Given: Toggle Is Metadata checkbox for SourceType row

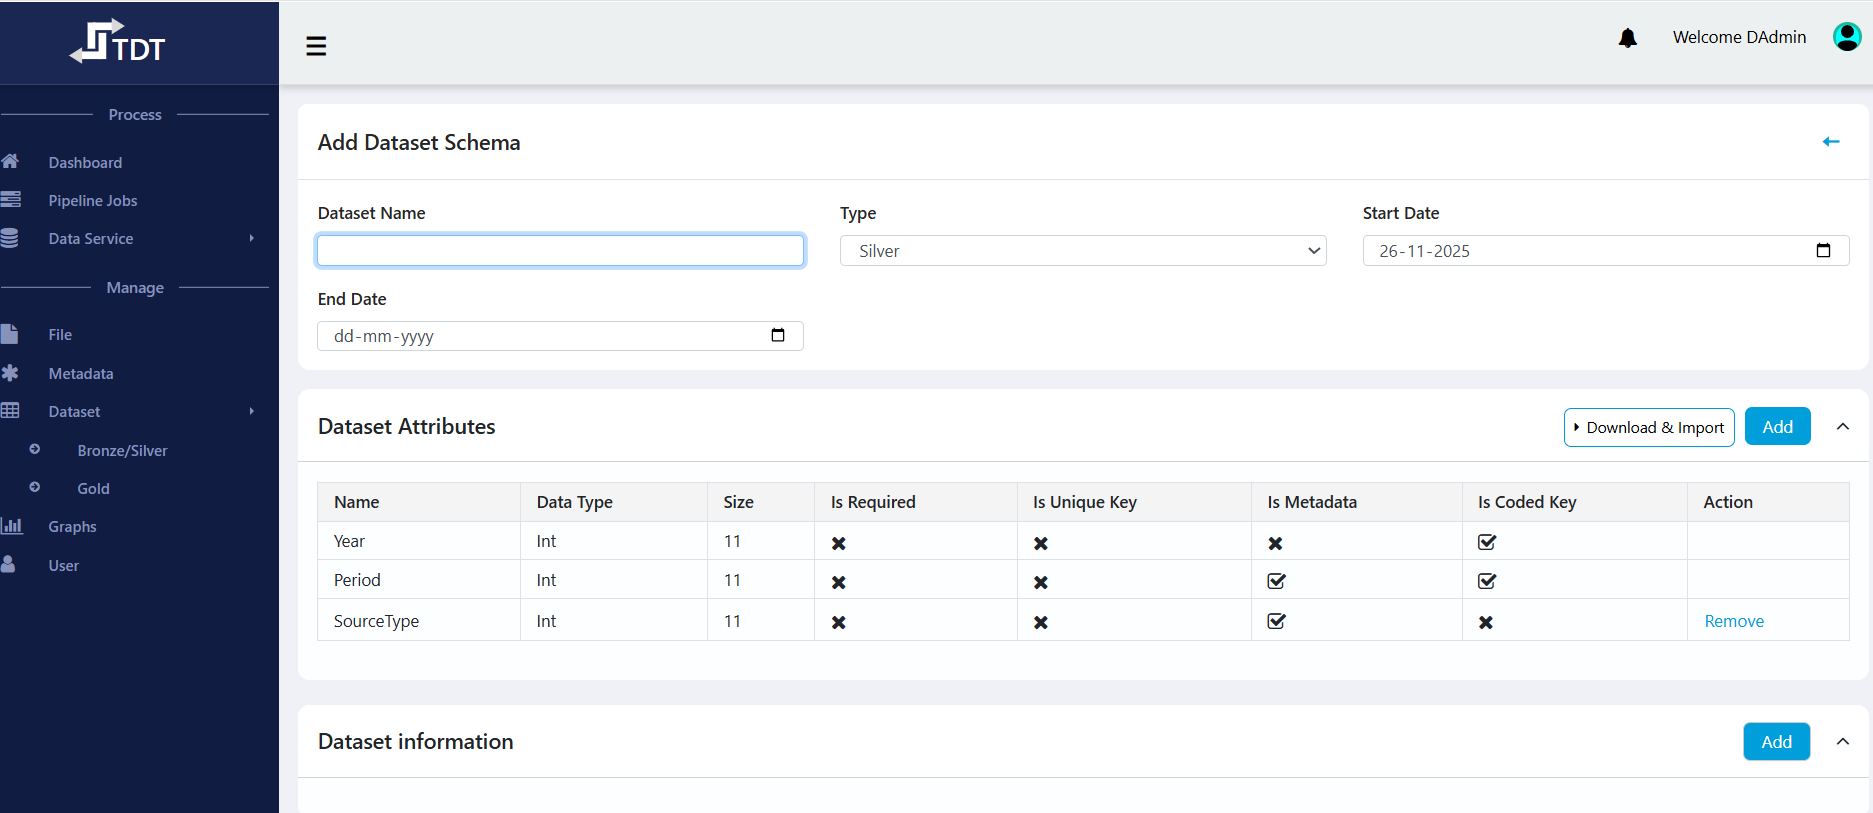Looking at the screenshot, I should (x=1276, y=621).
